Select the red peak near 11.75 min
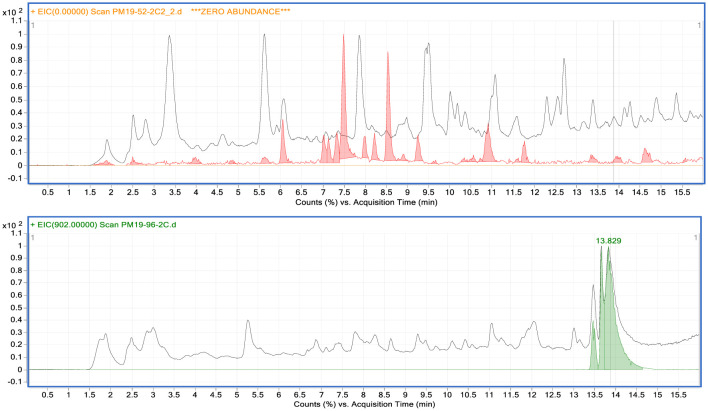The height and width of the screenshot is (411, 708). click(x=524, y=153)
